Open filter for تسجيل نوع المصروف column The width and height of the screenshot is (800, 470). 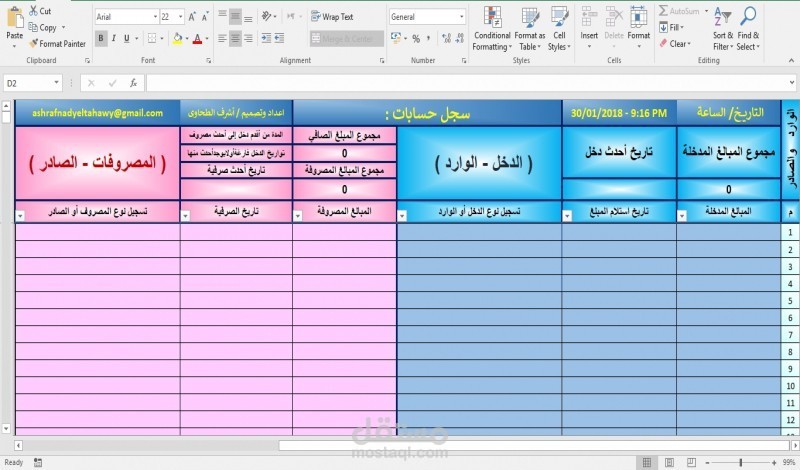point(20,216)
